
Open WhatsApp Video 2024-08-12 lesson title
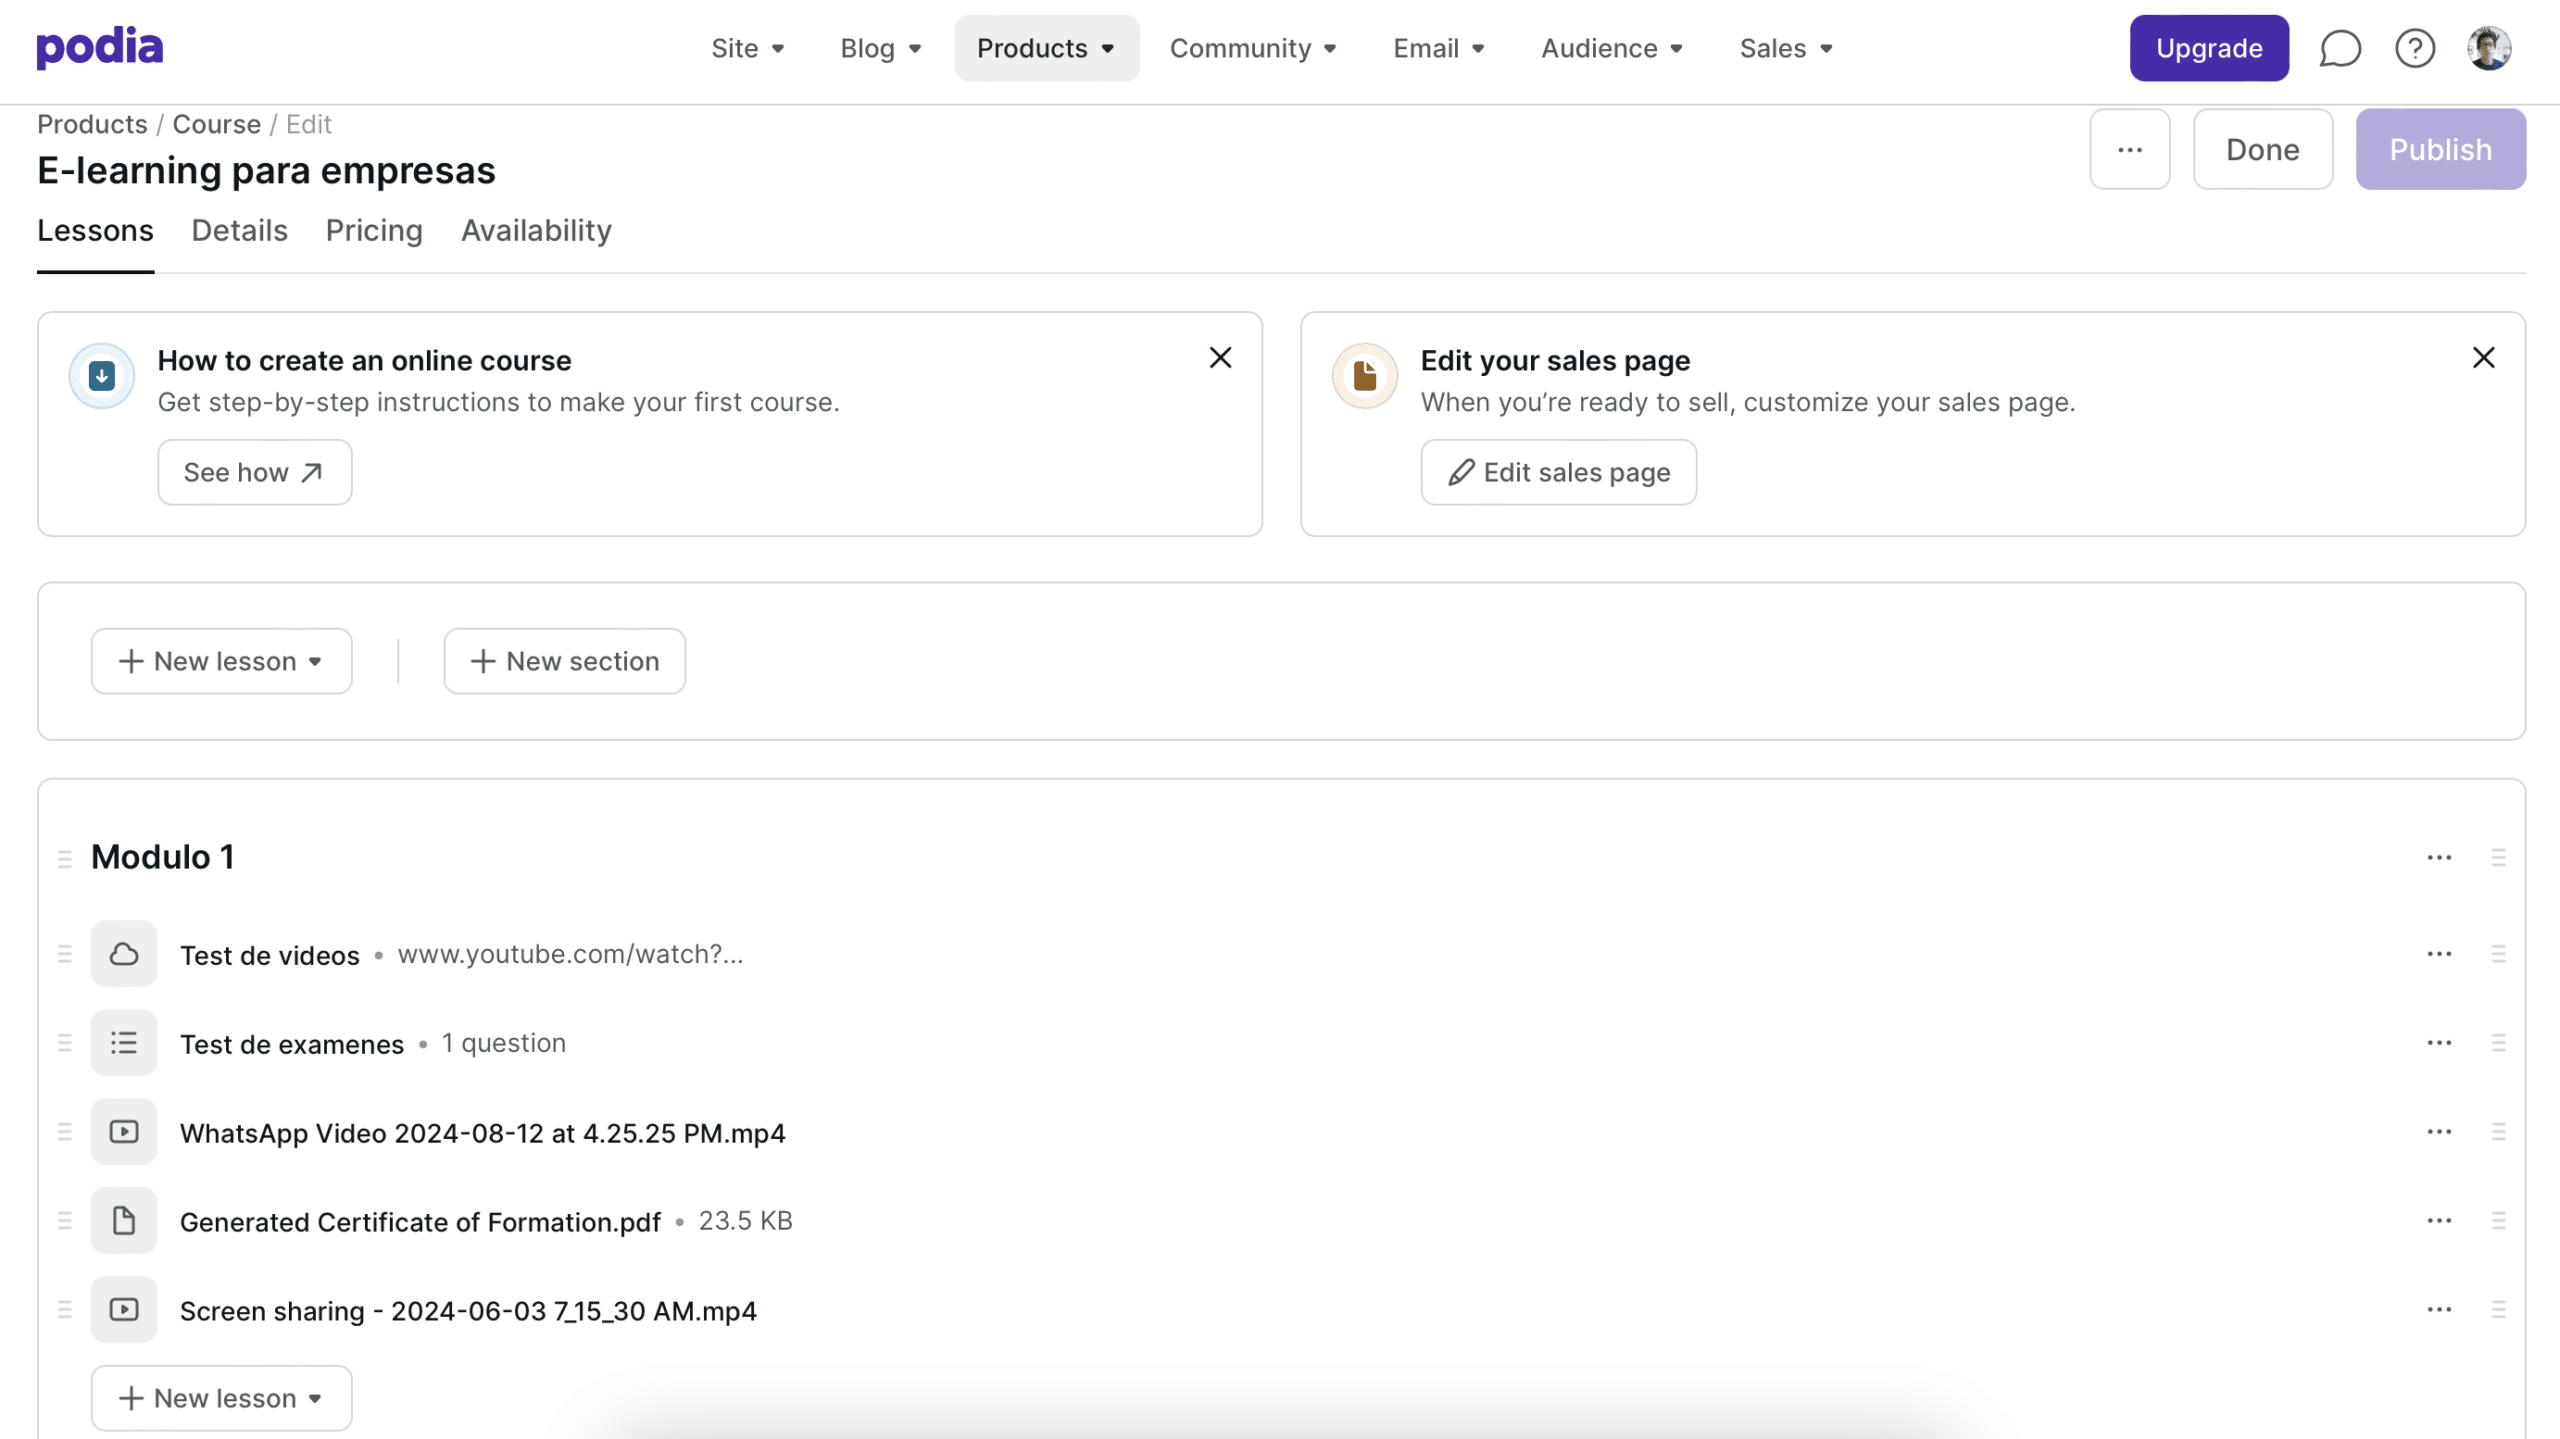pyautogui.click(x=483, y=1133)
